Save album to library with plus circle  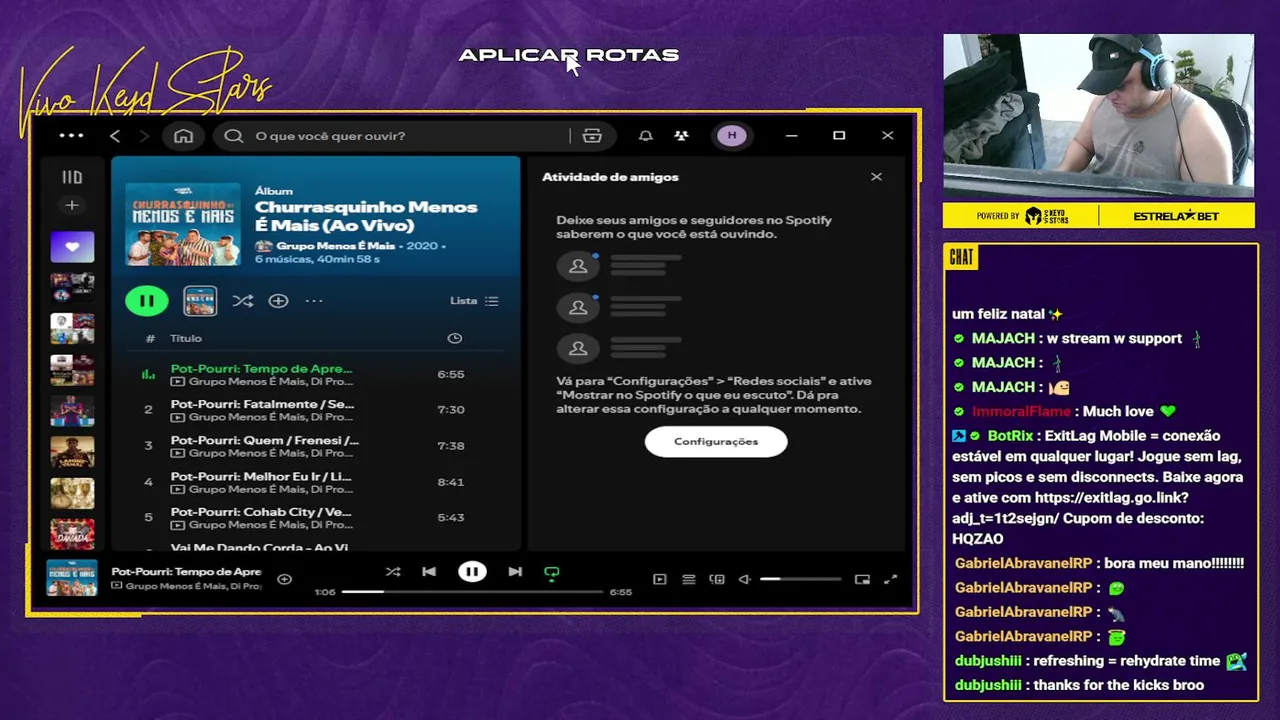pyautogui.click(x=278, y=301)
